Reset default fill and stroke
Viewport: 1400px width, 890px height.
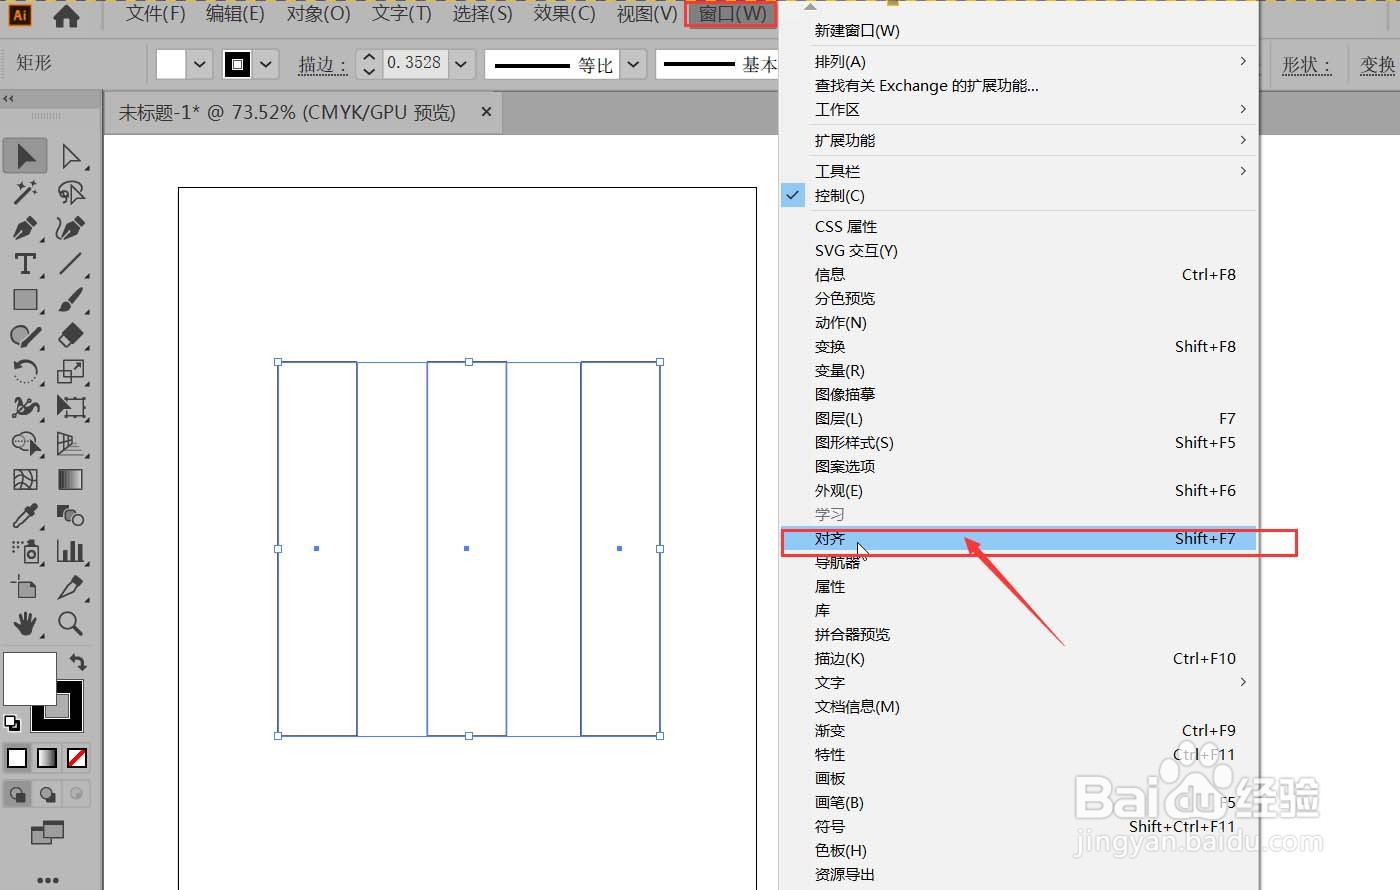(x=12, y=722)
